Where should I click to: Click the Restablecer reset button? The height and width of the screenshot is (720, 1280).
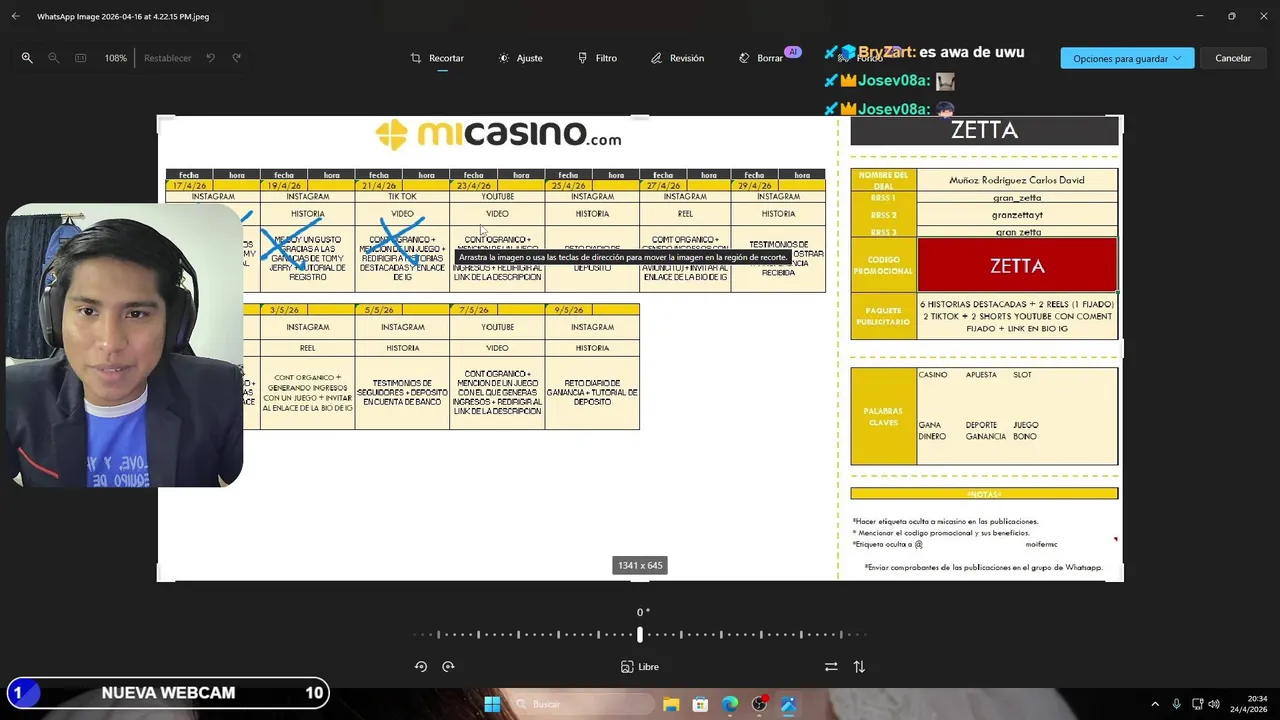(x=167, y=58)
